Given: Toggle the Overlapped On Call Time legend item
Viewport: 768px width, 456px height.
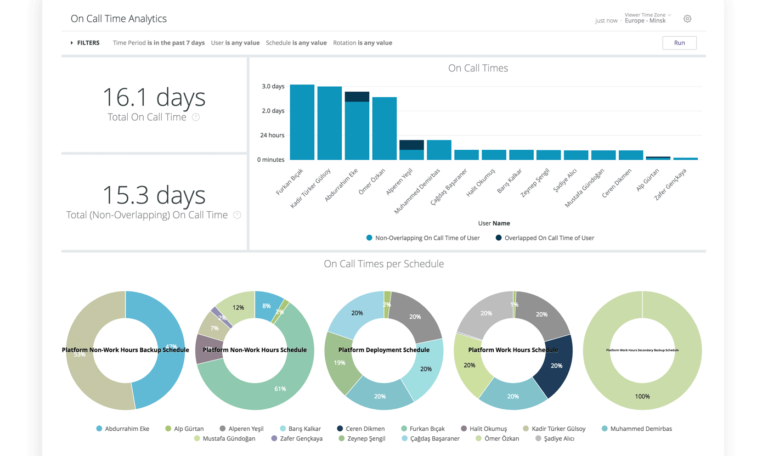Looking at the screenshot, I should [x=545, y=238].
